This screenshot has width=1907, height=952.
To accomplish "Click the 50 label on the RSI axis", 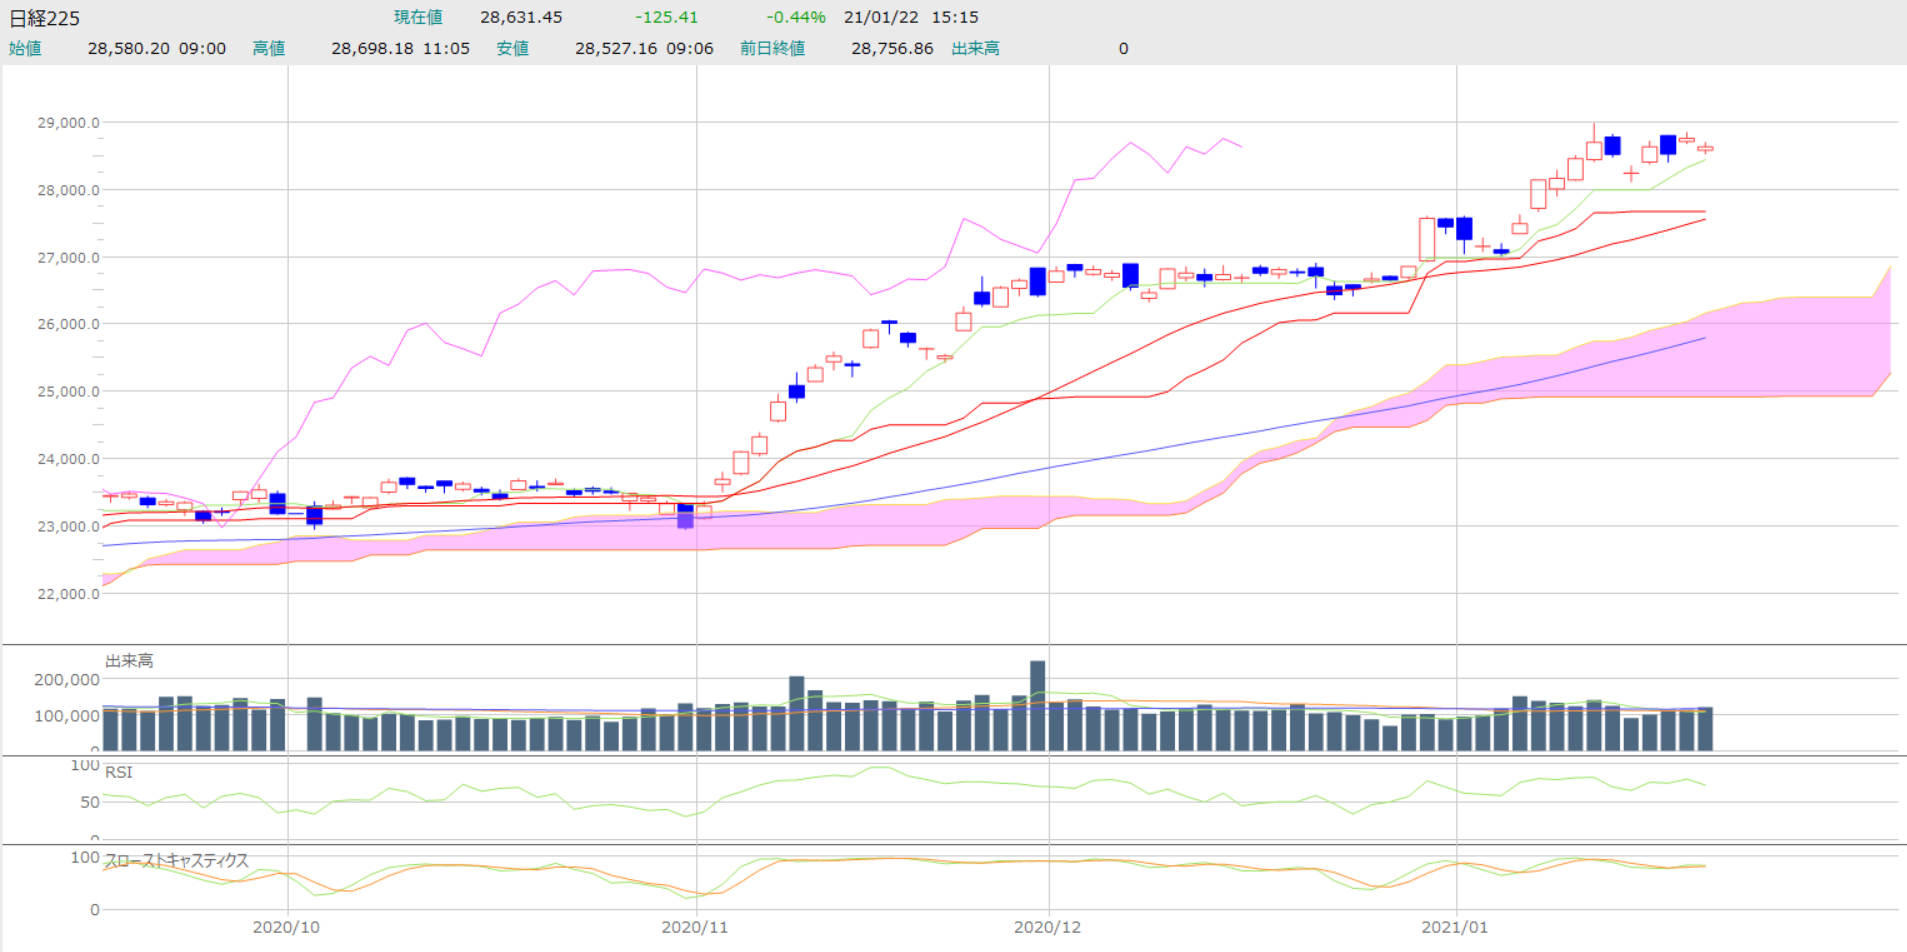I will (90, 802).
